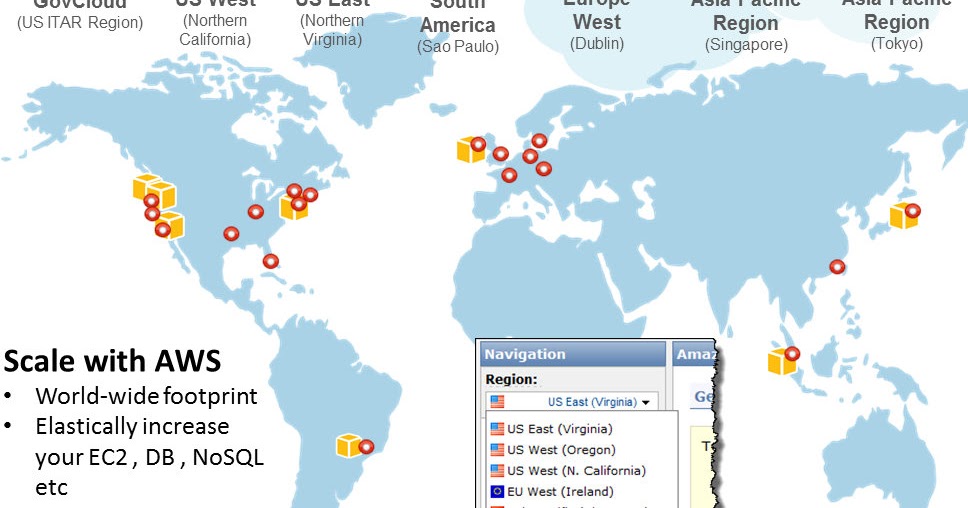968x508 pixels.
Task: Click the EU flag icon beside EU West (Ireland)
Action: 497,492
